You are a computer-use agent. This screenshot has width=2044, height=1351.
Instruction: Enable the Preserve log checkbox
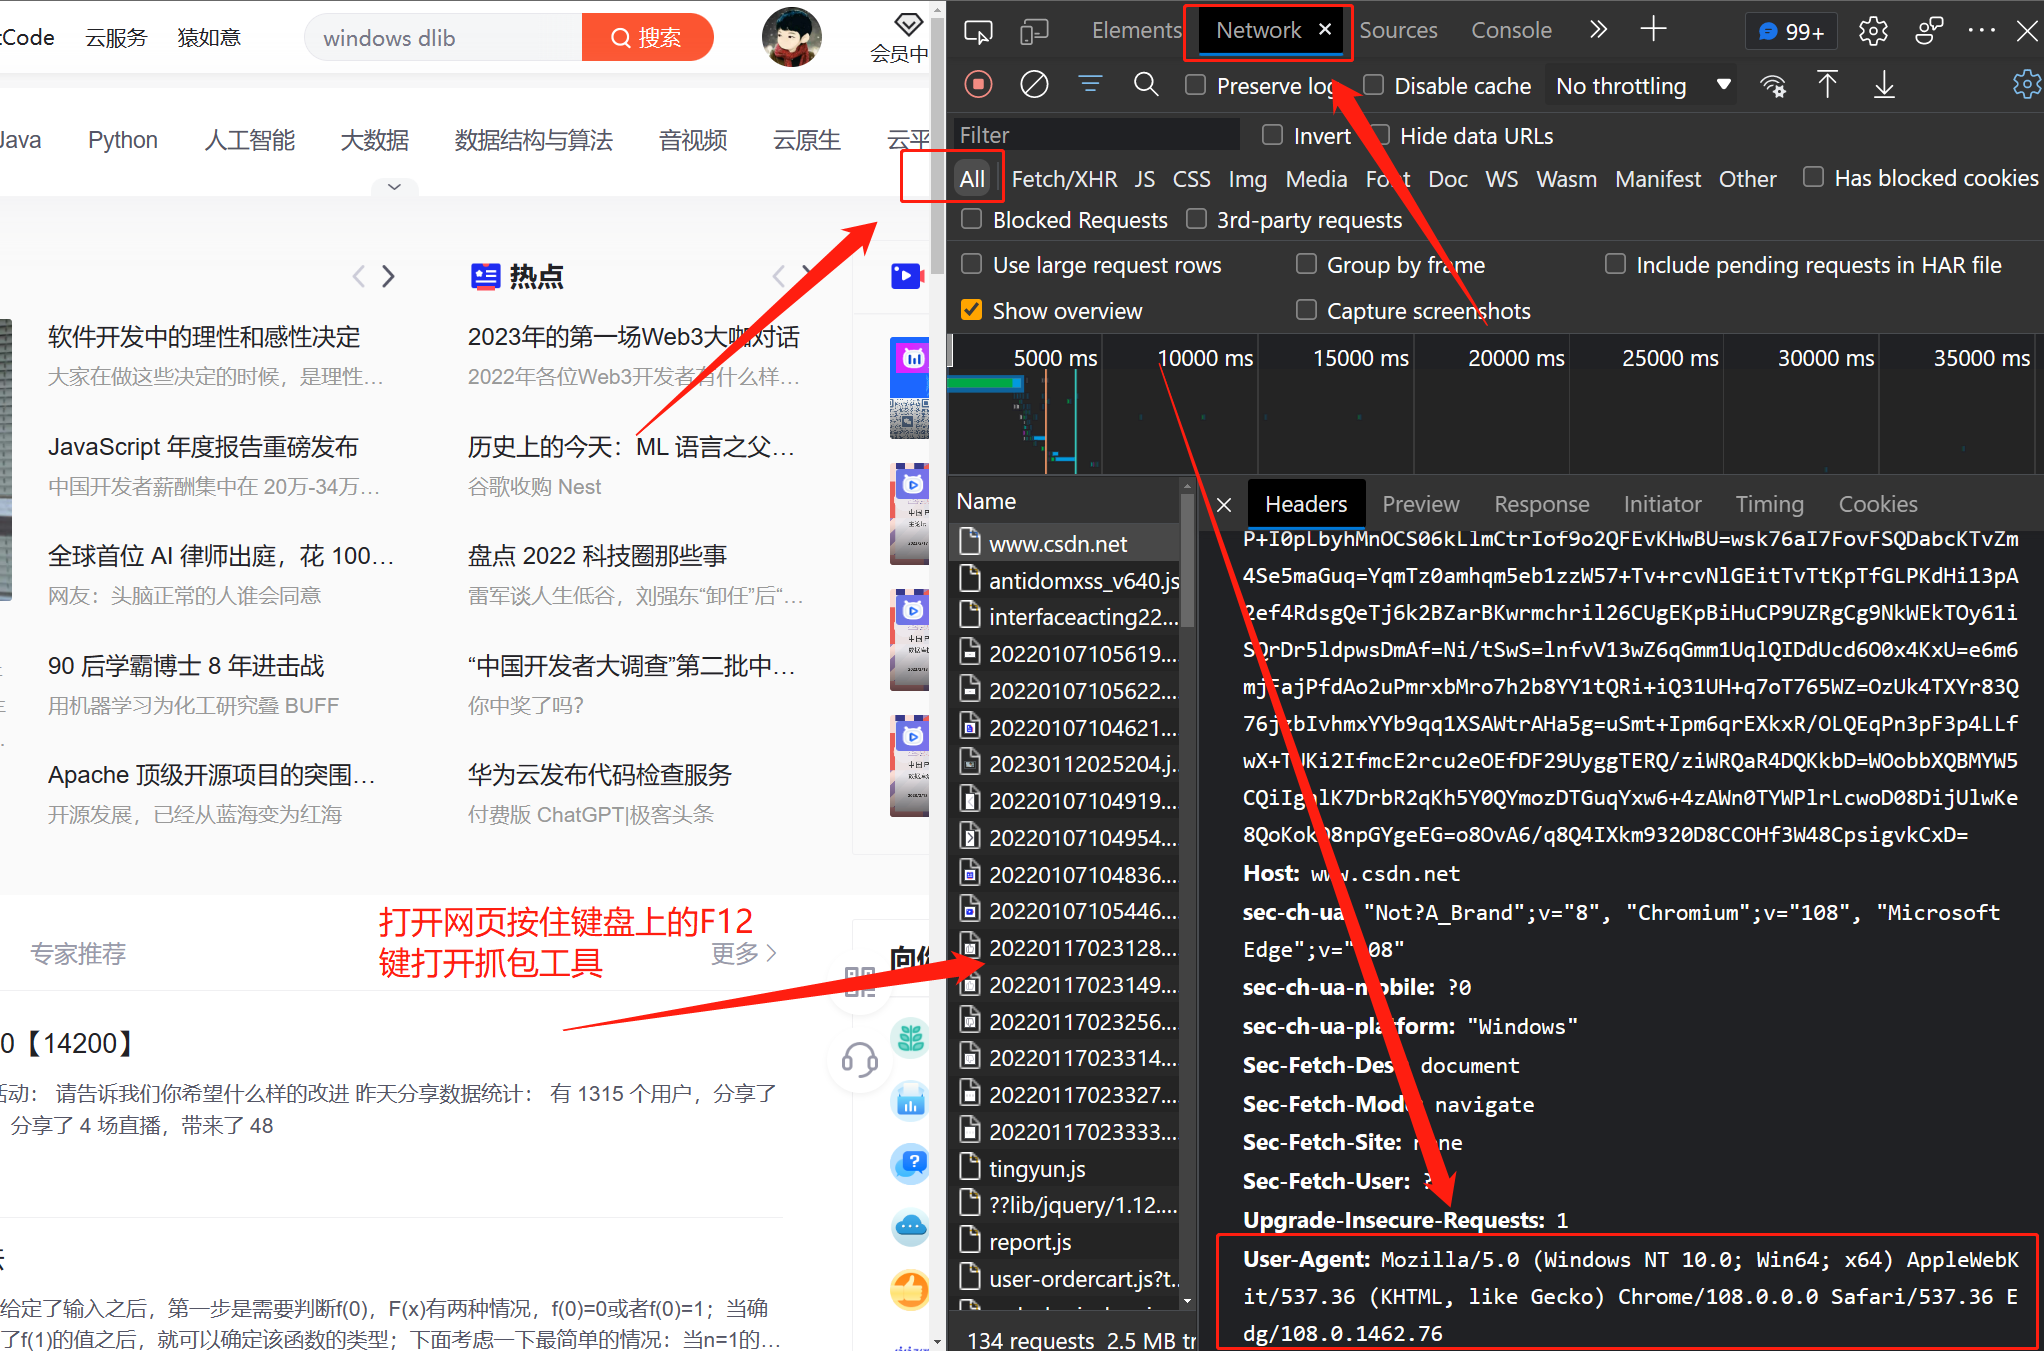[1196, 85]
